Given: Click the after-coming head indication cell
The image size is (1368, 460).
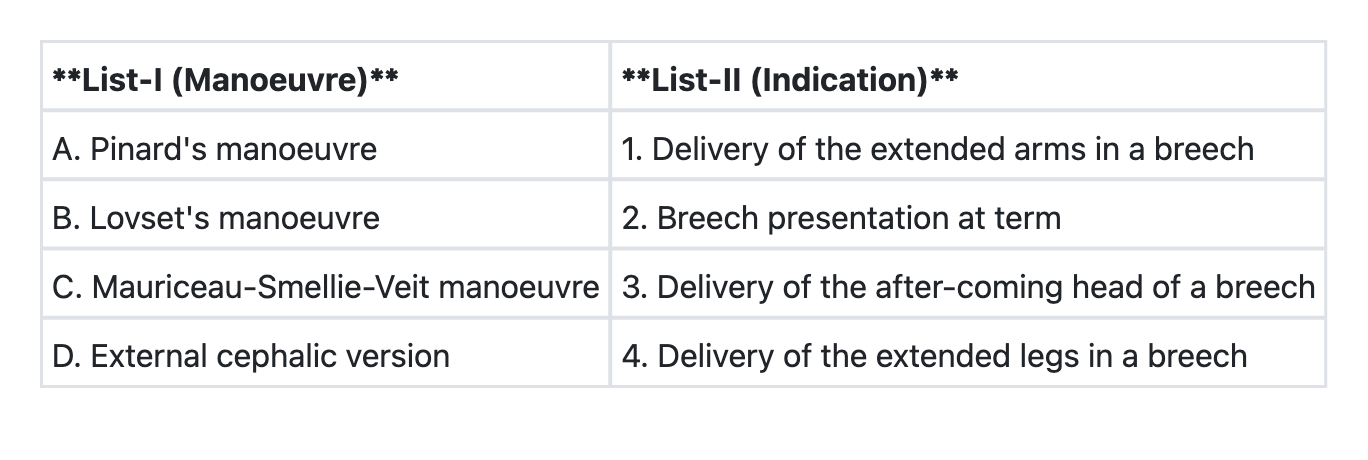Looking at the screenshot, I should 967,287.
